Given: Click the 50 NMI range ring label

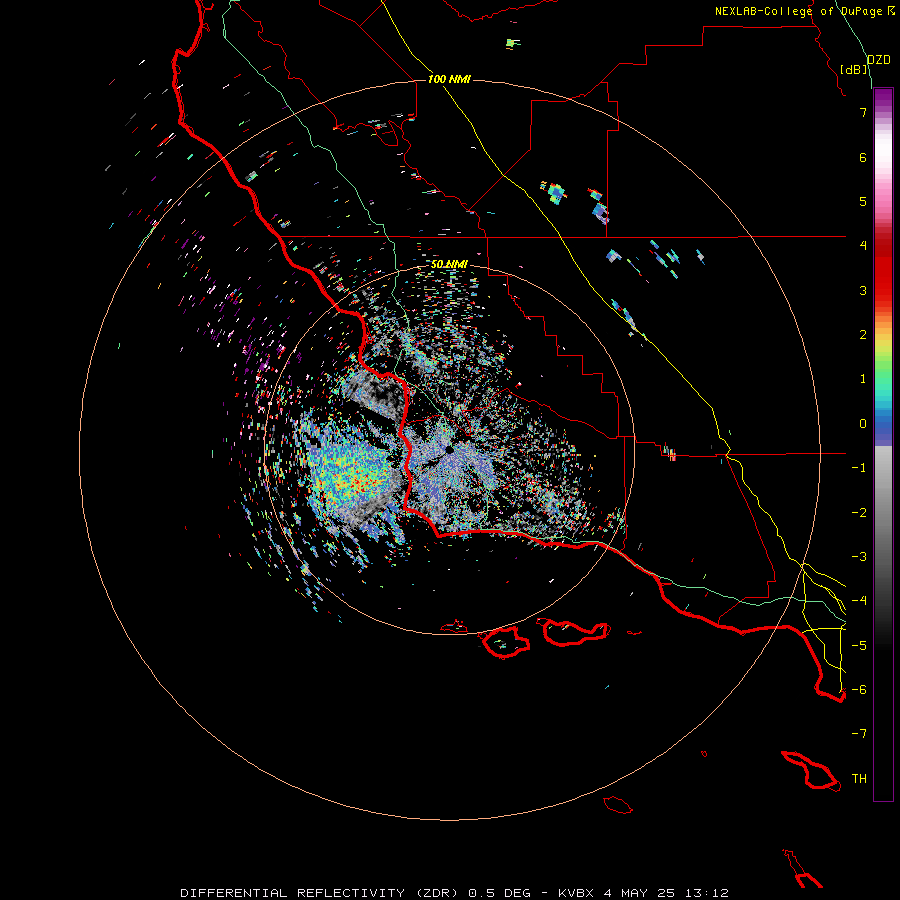Looking at the screenshot, I should pyautogui.click(x=449, y=264).
